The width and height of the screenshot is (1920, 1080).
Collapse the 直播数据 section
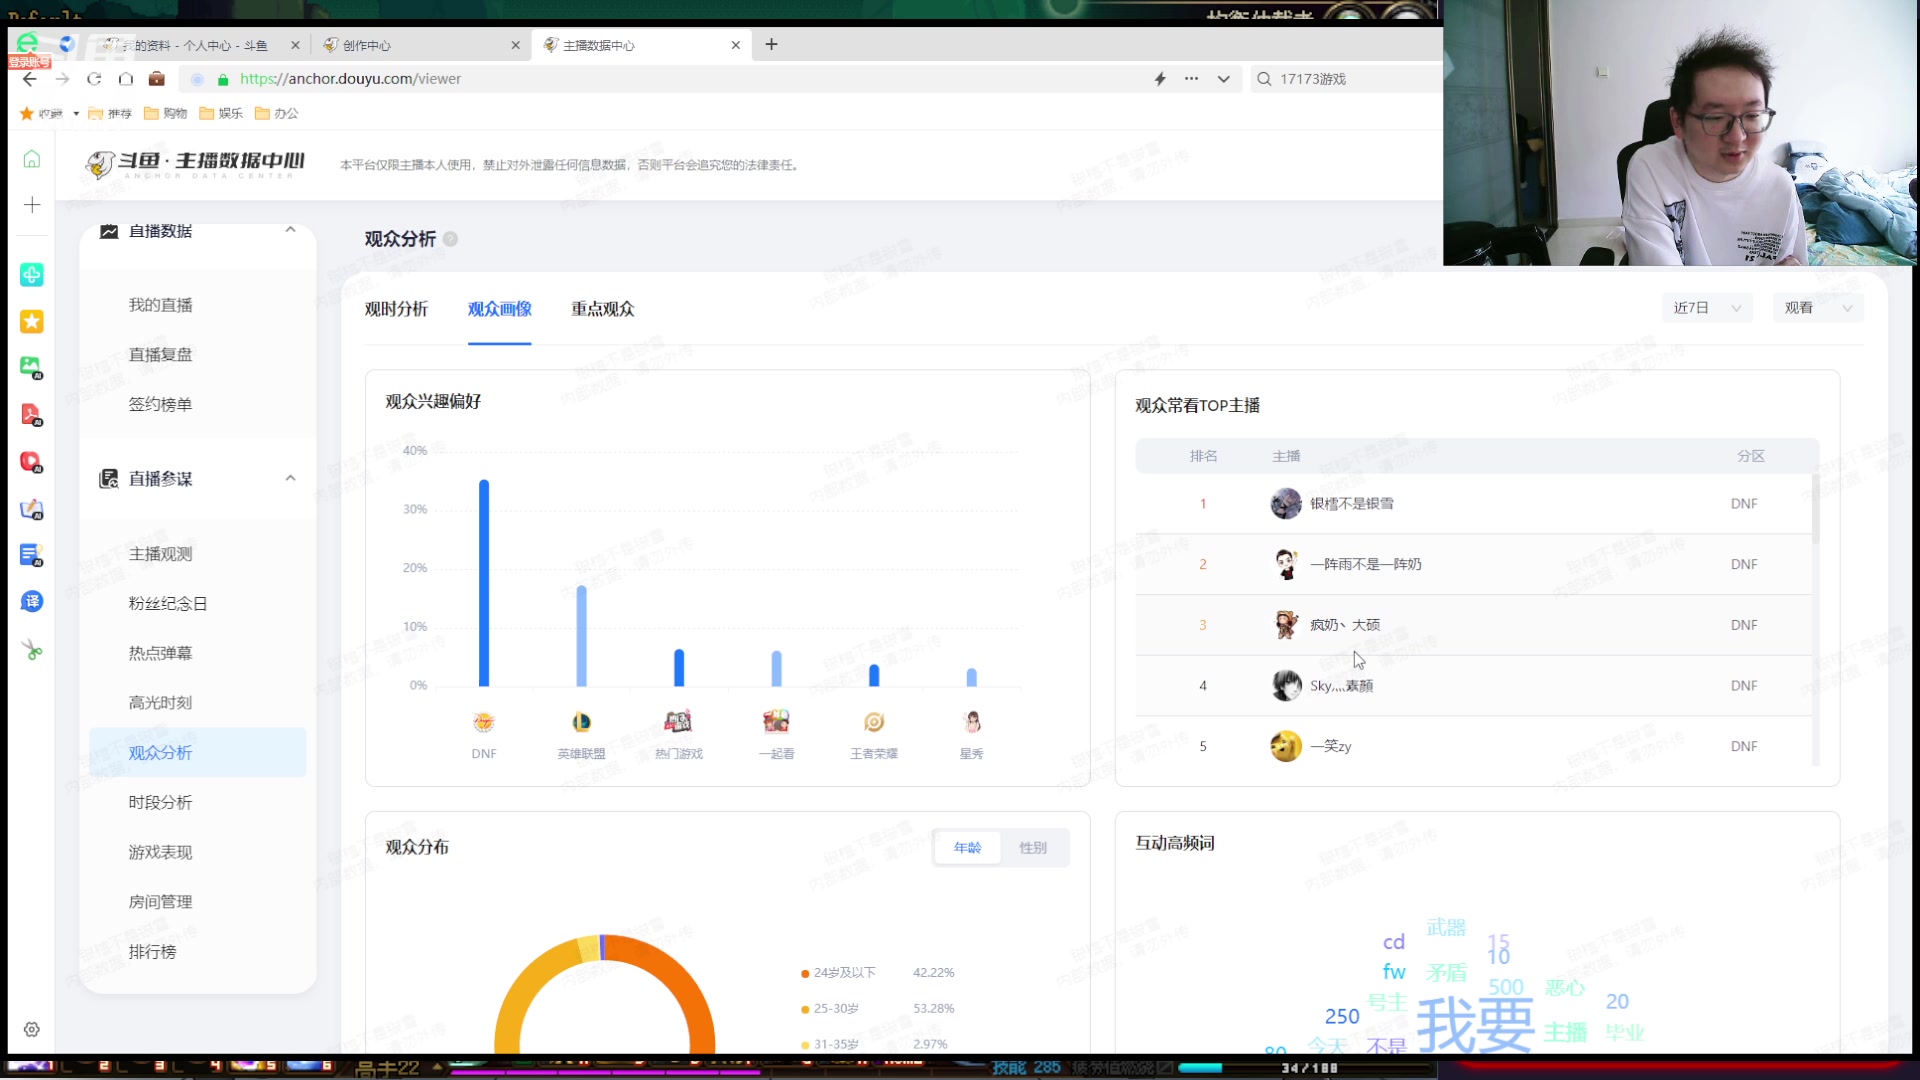tap(290, 230)
